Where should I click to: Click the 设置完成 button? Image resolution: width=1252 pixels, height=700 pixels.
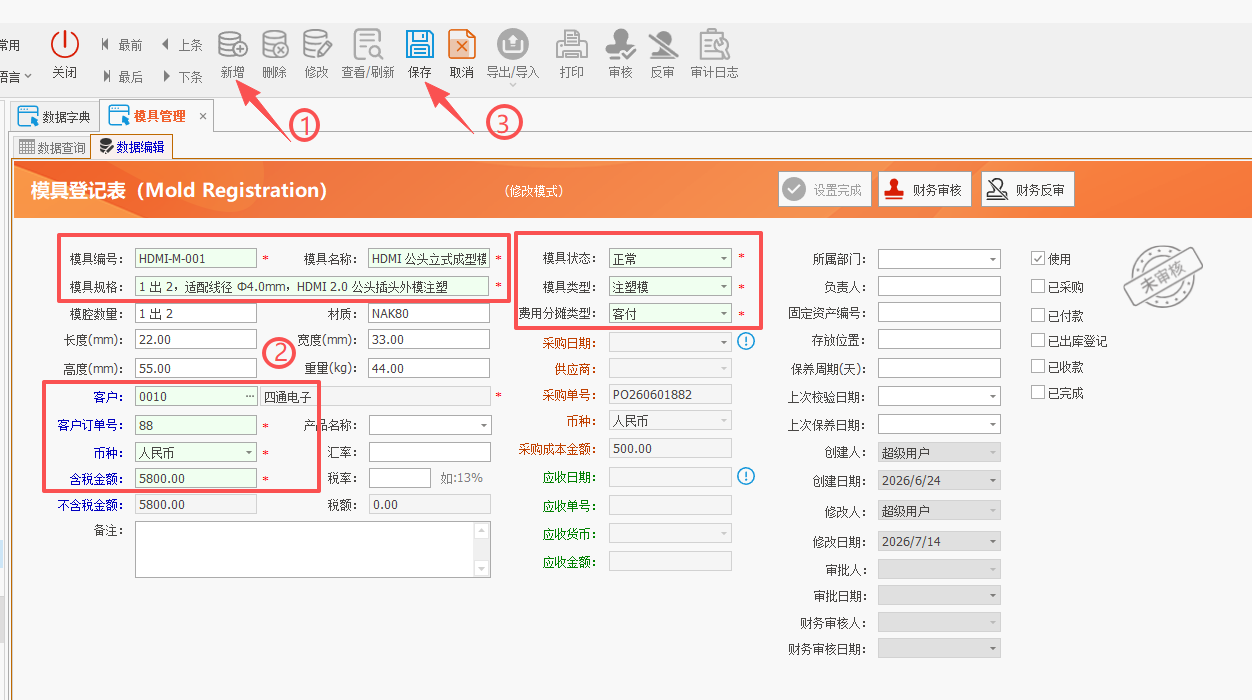825,189
